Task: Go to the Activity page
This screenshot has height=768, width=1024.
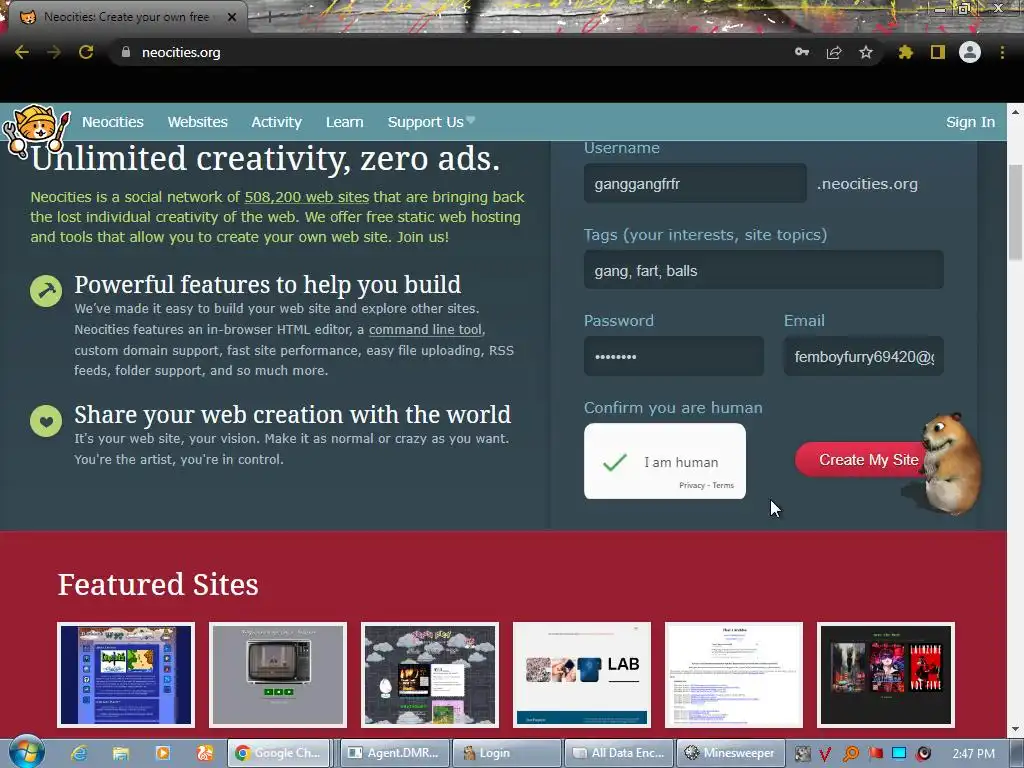Action: coord(276,122)
